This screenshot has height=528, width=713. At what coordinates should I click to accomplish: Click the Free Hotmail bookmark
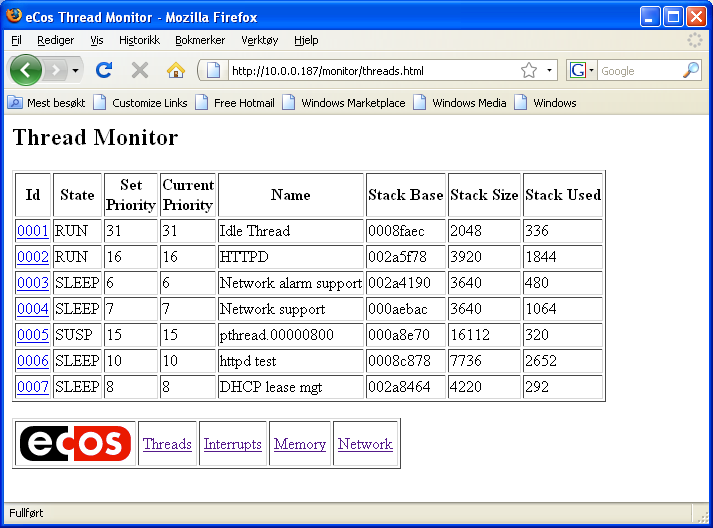click(235, 103)
